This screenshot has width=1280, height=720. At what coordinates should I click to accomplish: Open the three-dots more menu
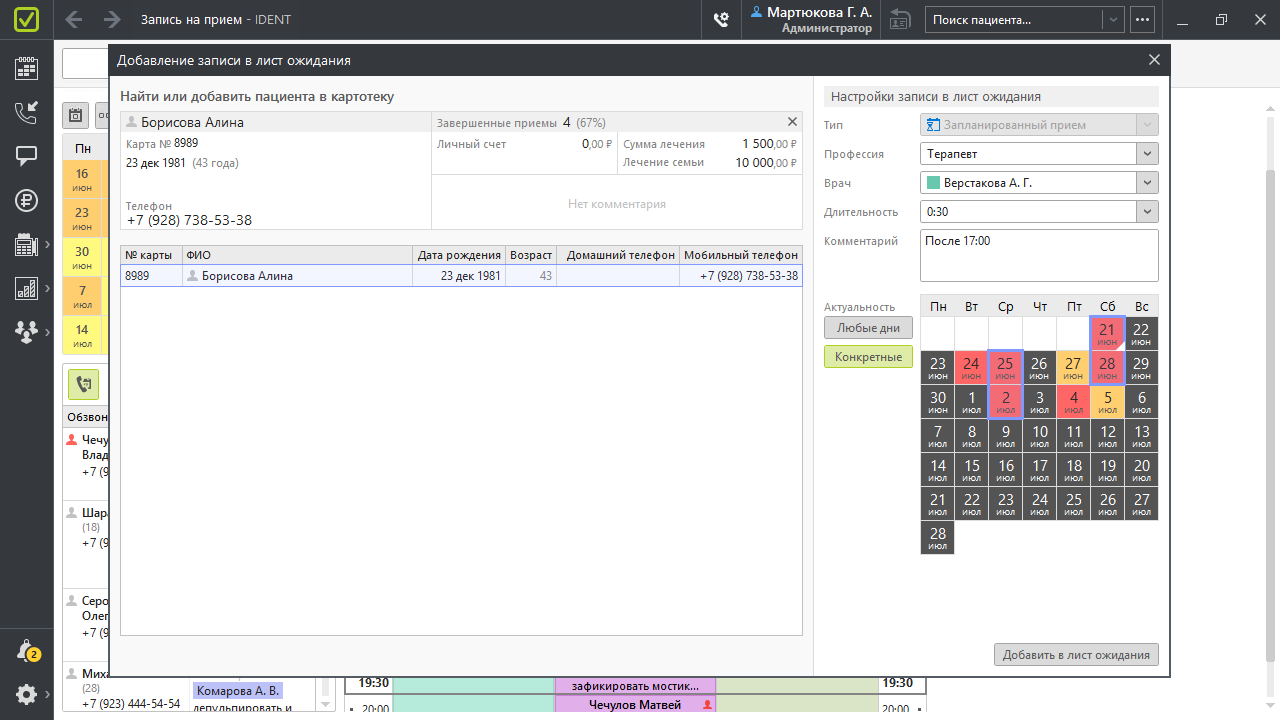(1144, 19)
